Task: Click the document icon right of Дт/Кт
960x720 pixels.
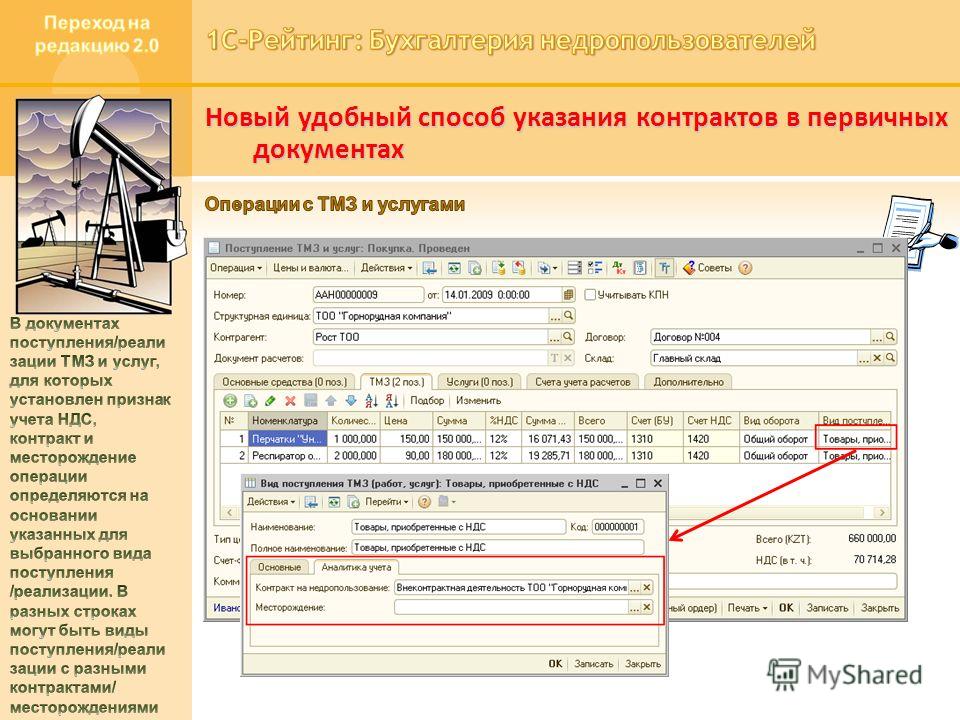Action: [x=640, y=268]
